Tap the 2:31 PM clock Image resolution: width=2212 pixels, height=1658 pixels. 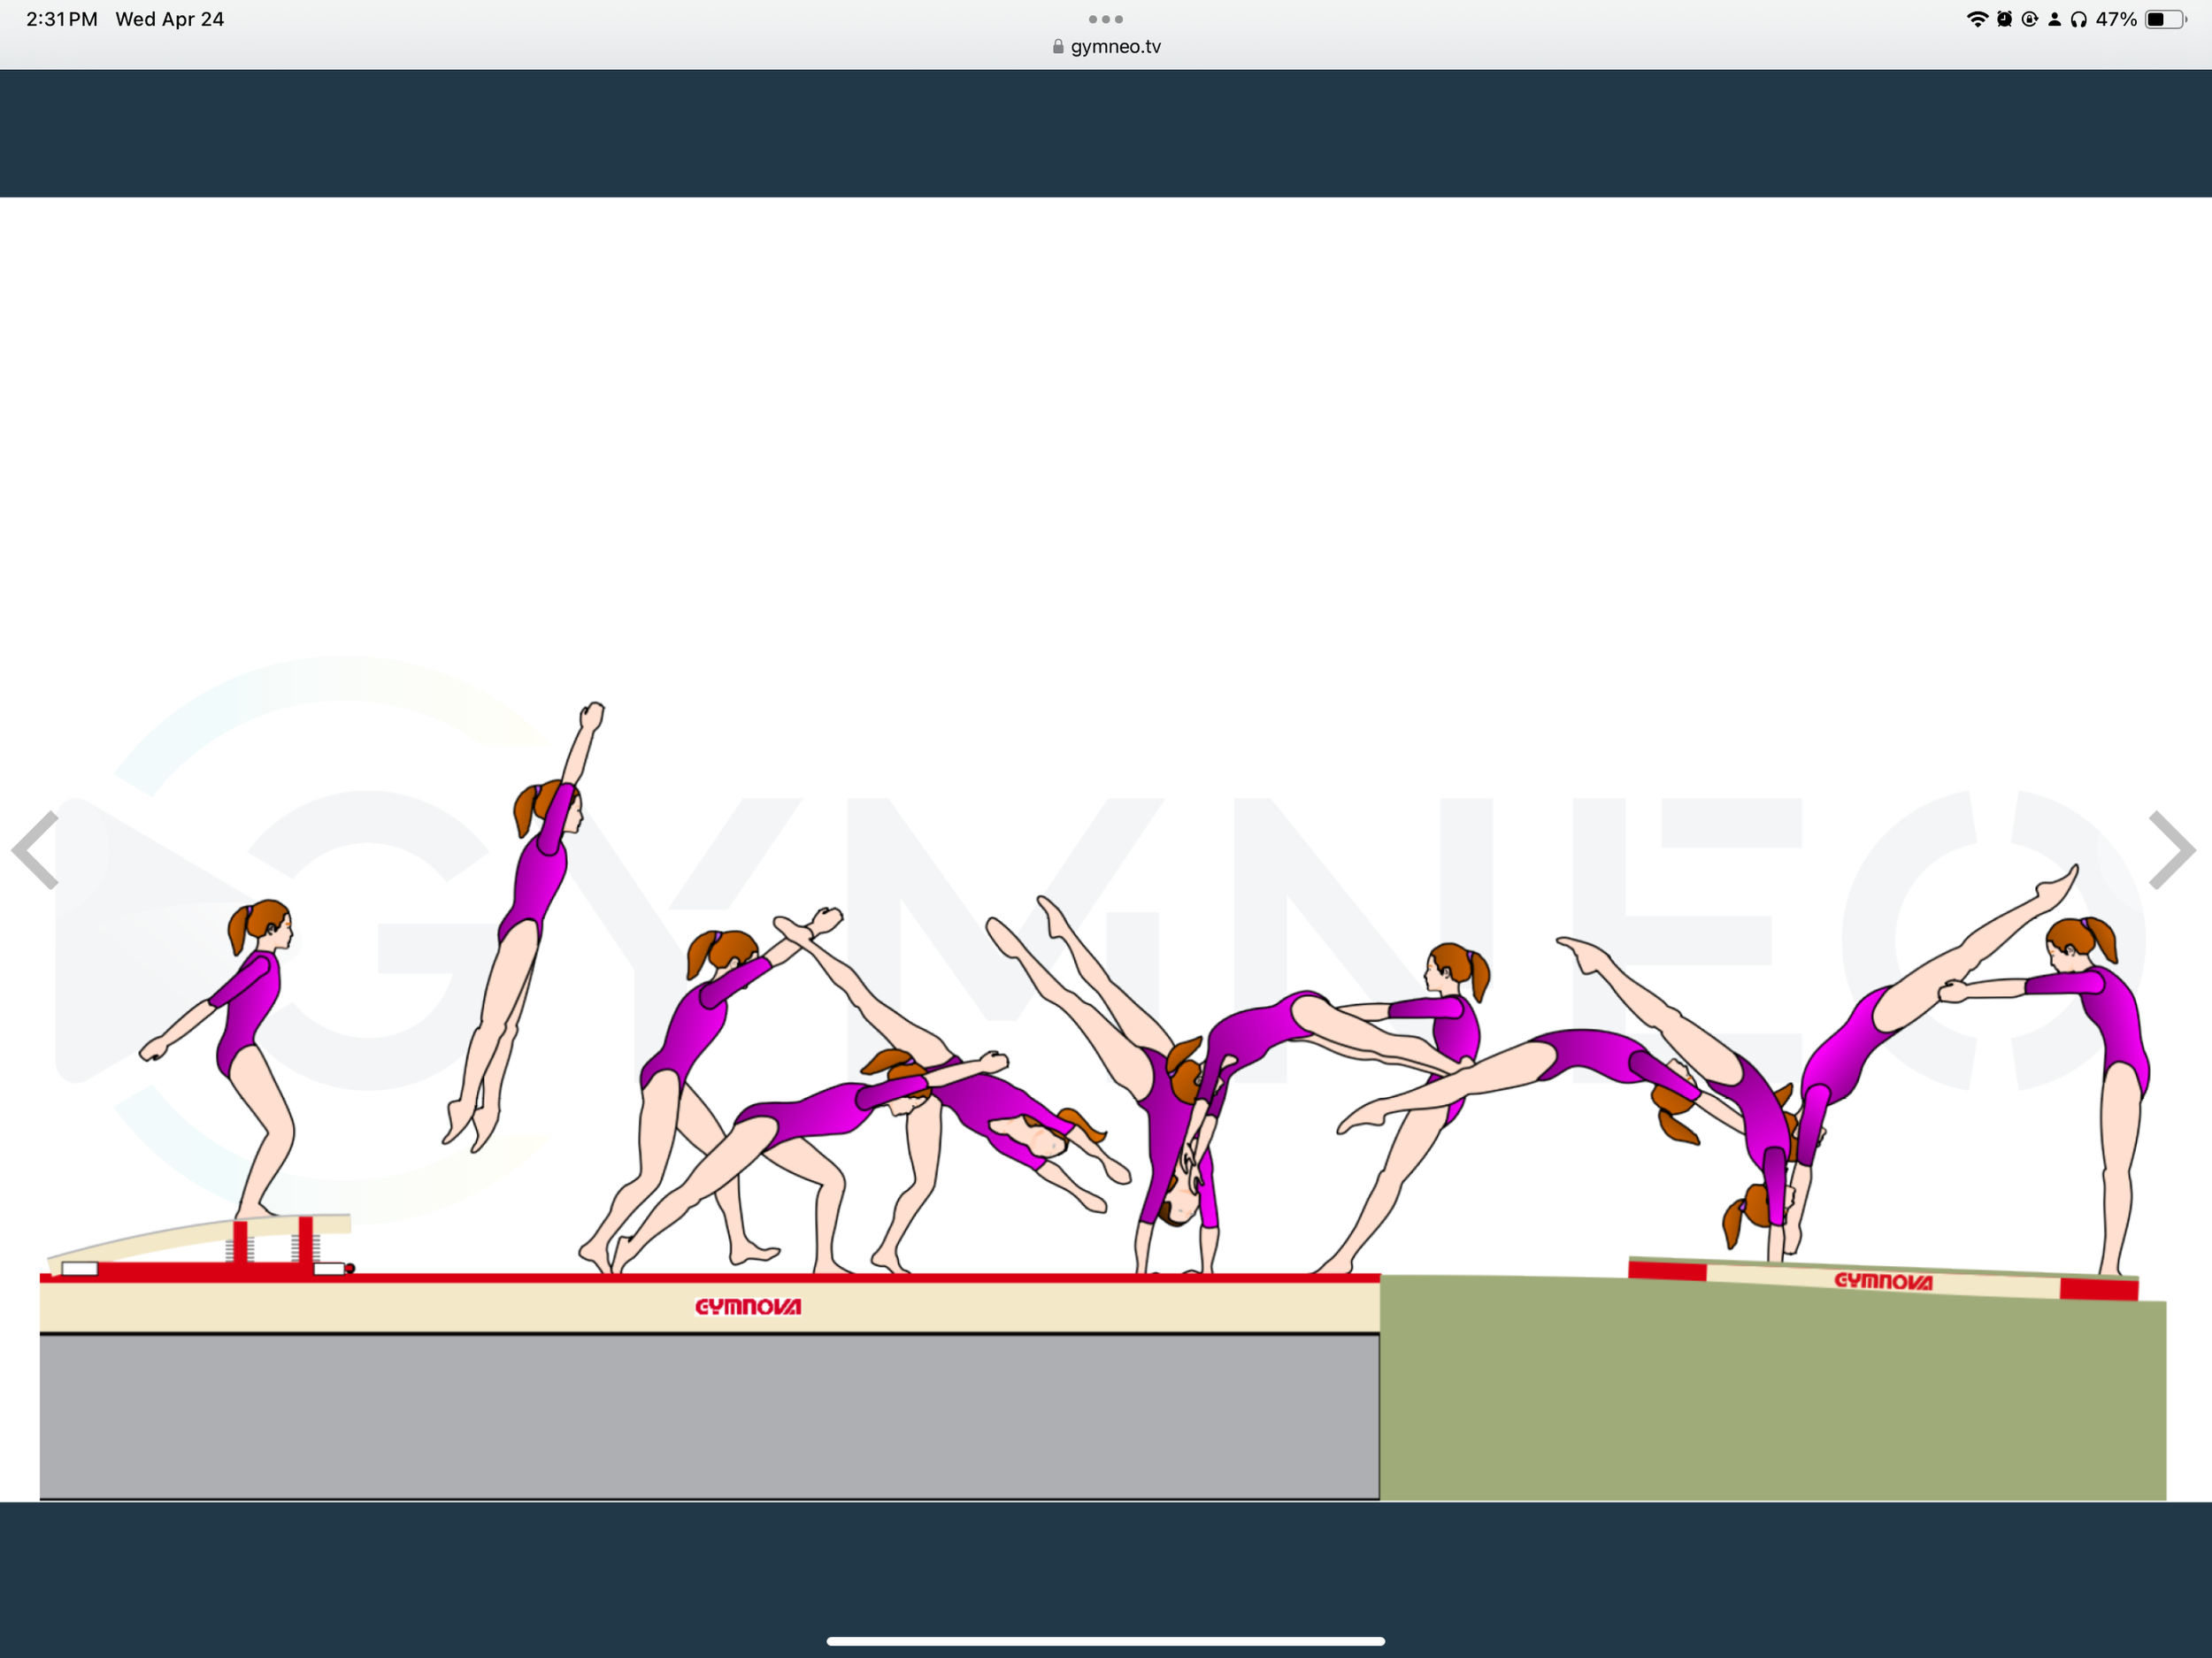click(62, 19)
